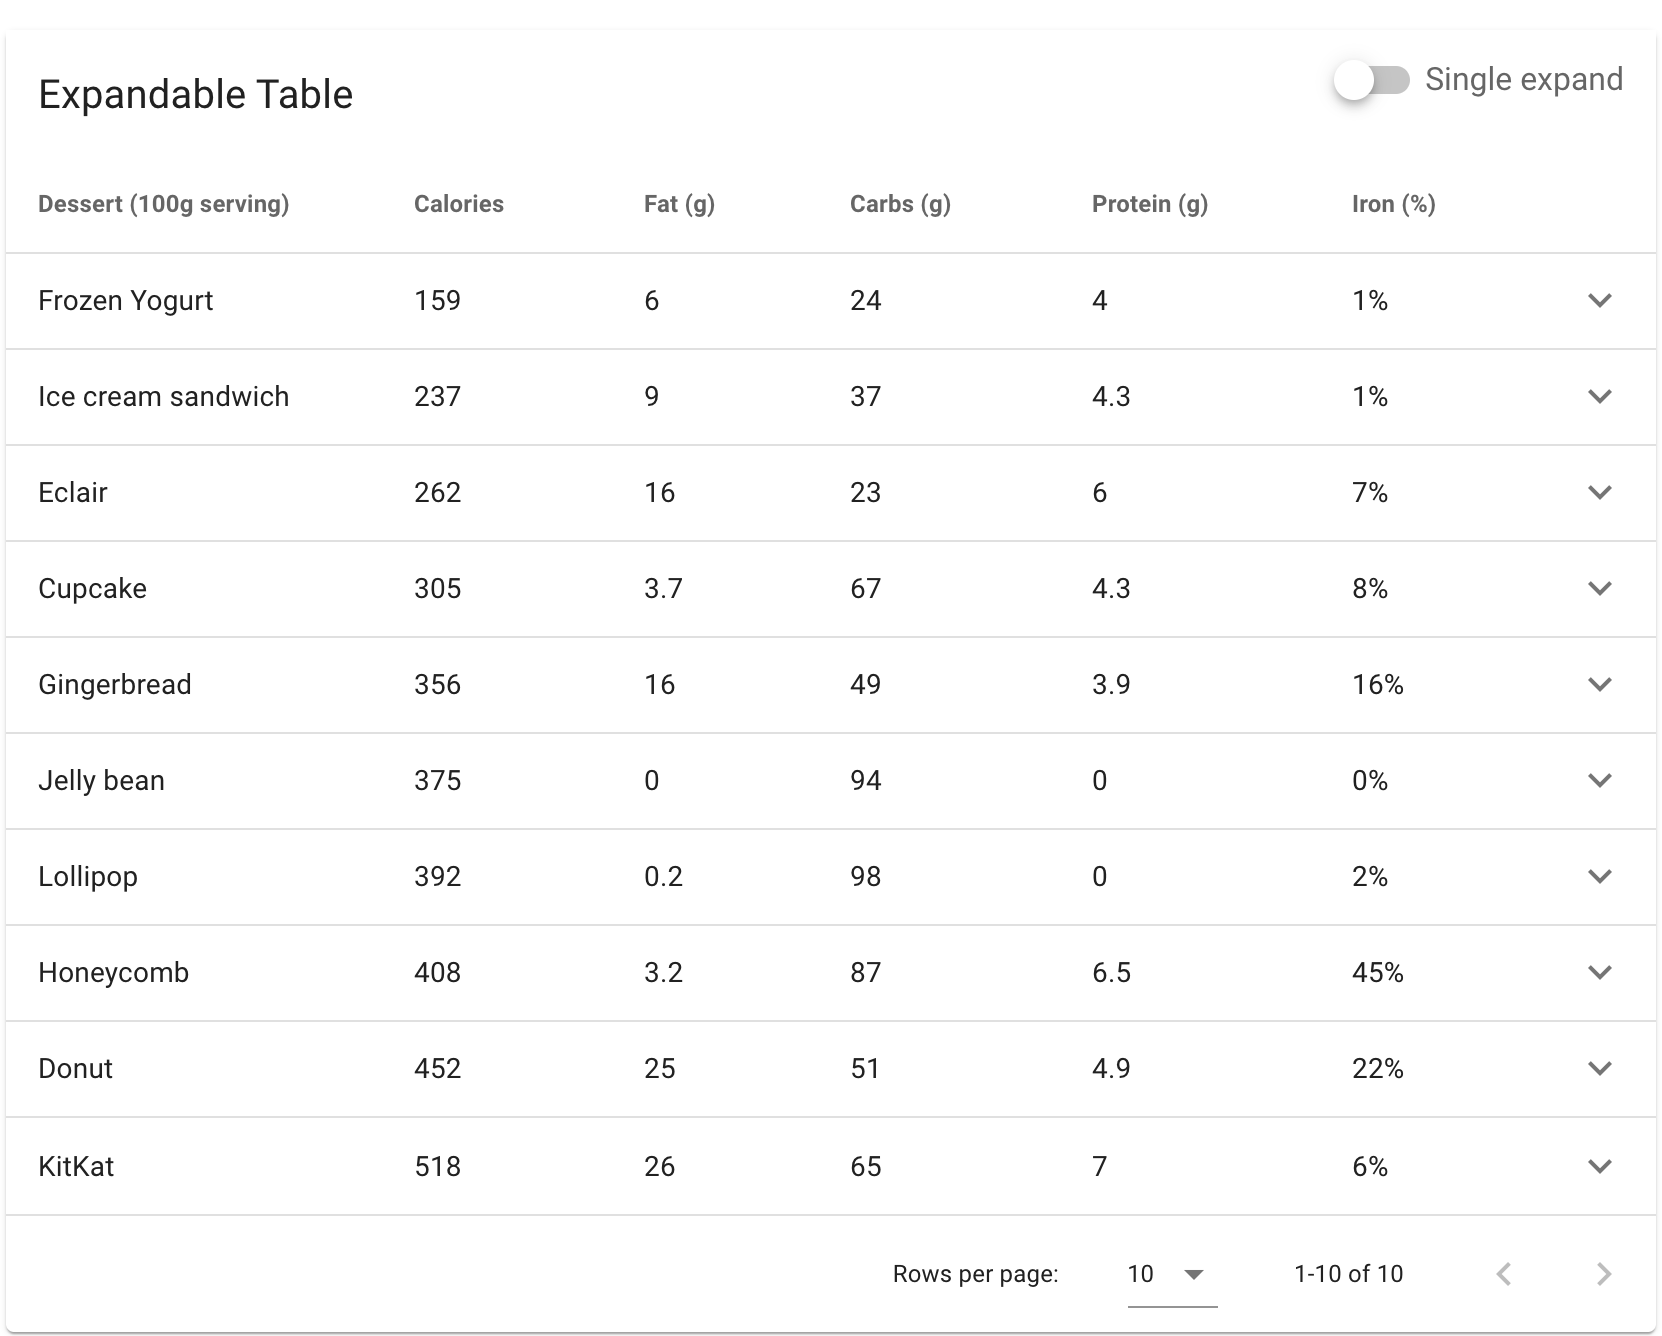Click the Gingerbread row chevron icon
1662x1336 pixels.
point(1599,685)
